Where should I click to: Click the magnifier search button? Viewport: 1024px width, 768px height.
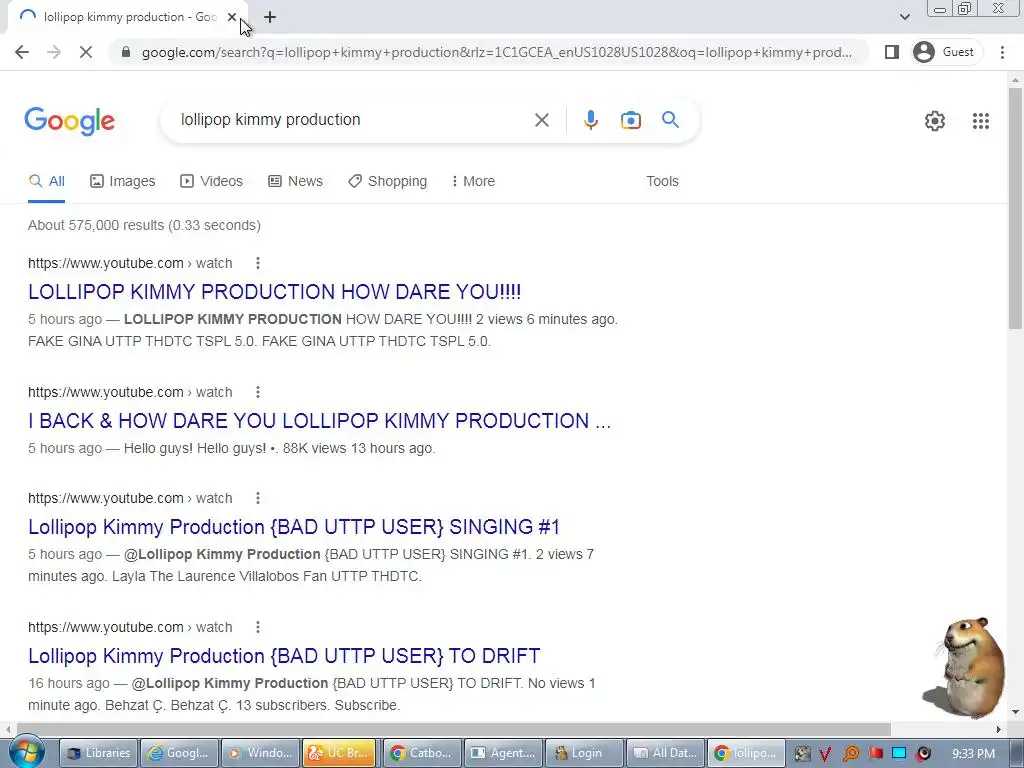pyautogui.click(x=670, y=120)
